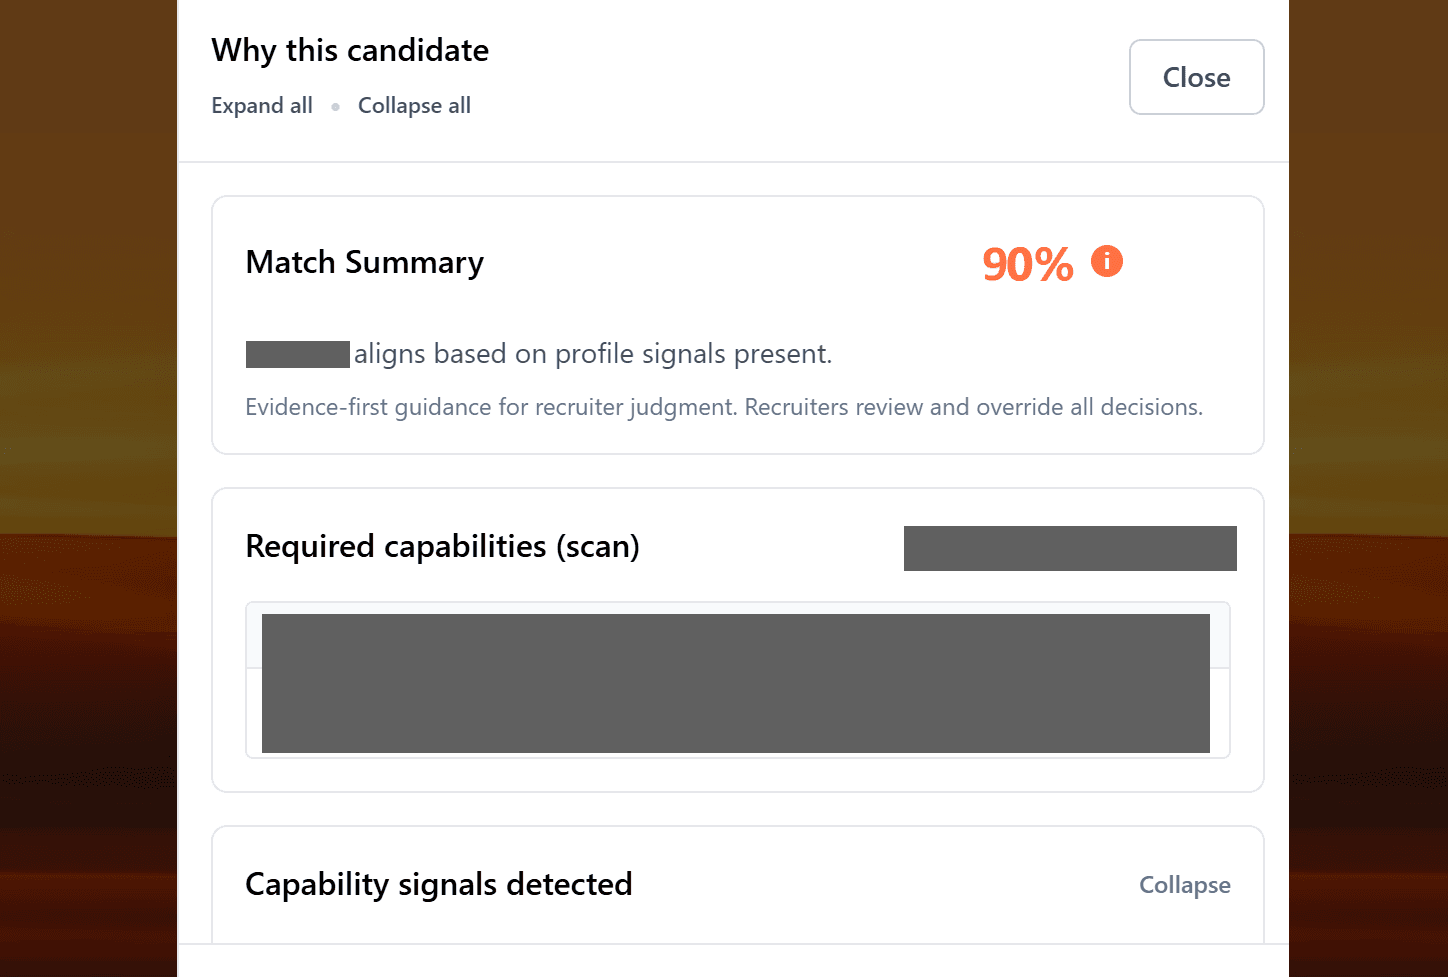The image size is (1448, 977).
Task: Collapse all sections using Collapse all
Action: coord(414,105)
